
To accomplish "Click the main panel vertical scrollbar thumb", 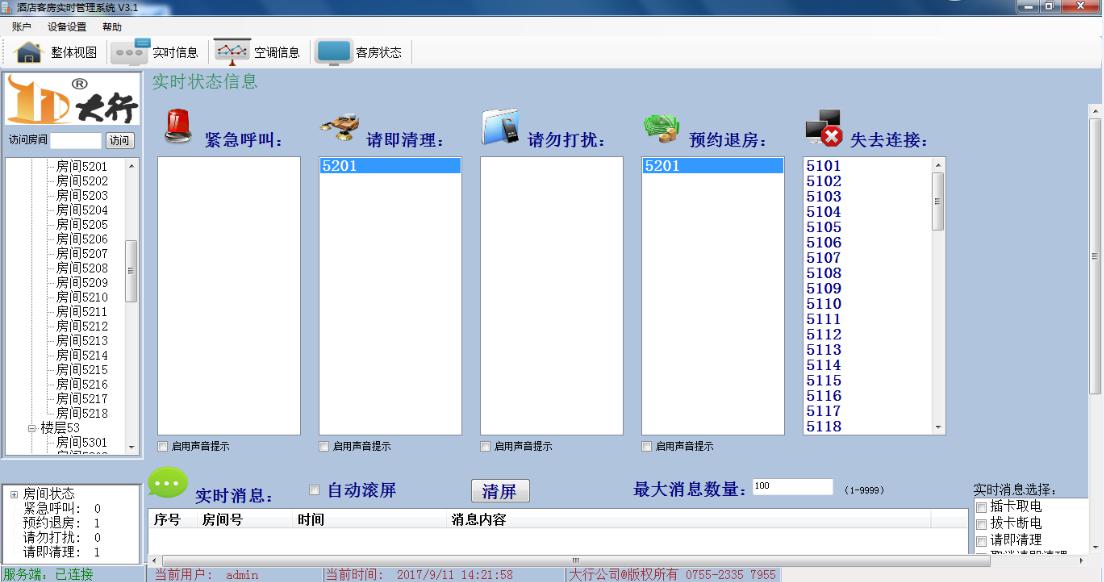I will [x=1095, y=256].
